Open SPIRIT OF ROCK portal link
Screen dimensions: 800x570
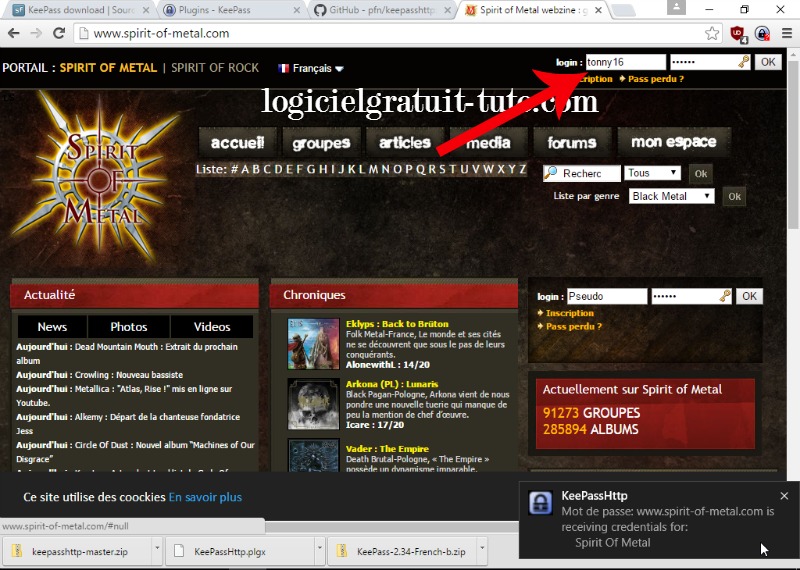pos(215,68)
